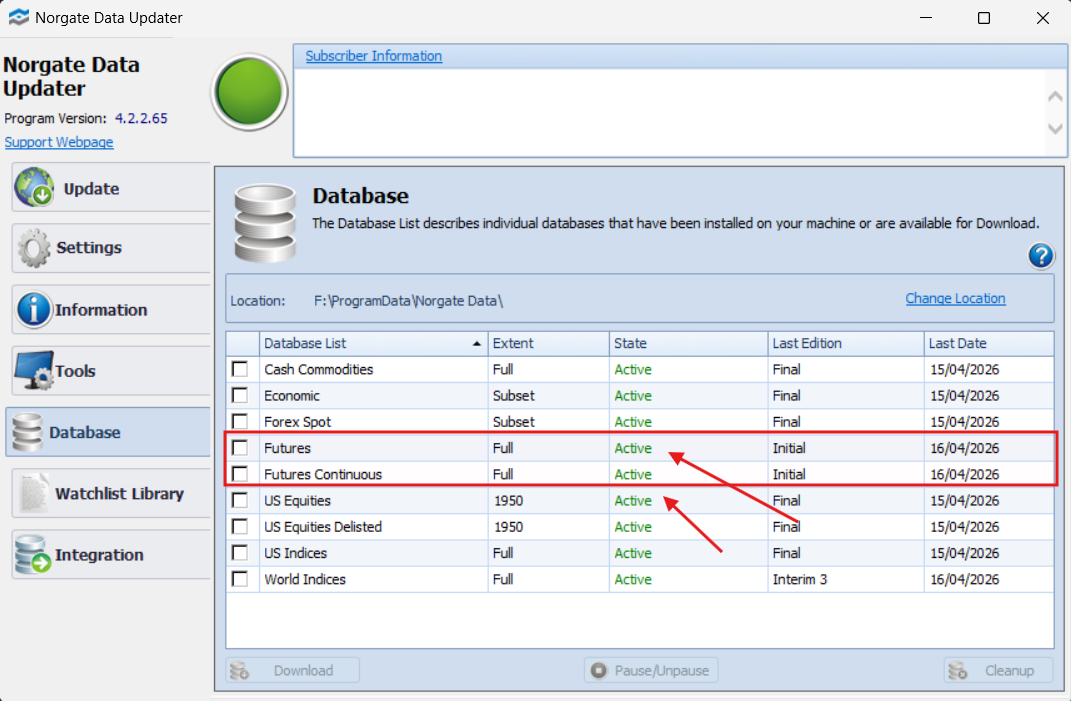This screenshot has width=1071, height=701.
Task: Click the Integration database icon
Action: pyautogui.click(x=33, y=554)
